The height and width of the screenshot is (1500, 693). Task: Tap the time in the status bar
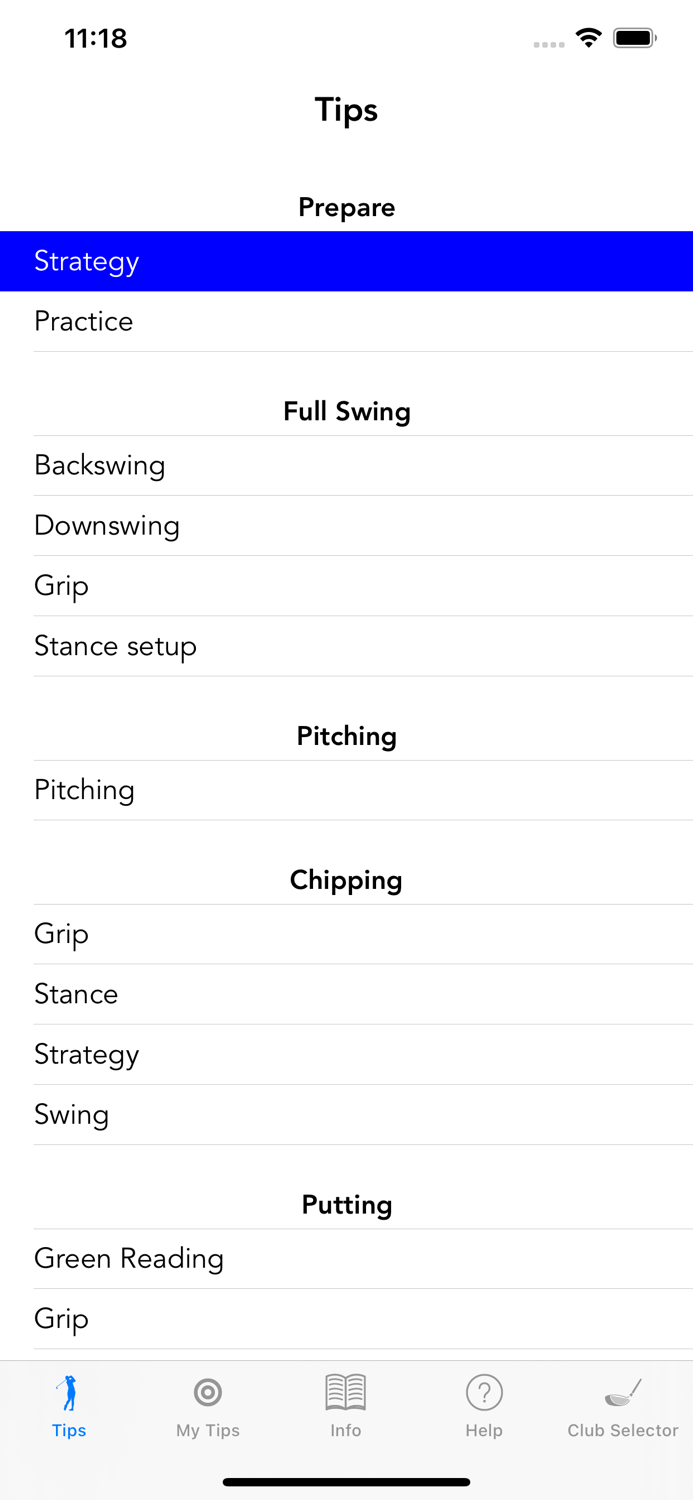click(96, 38)
